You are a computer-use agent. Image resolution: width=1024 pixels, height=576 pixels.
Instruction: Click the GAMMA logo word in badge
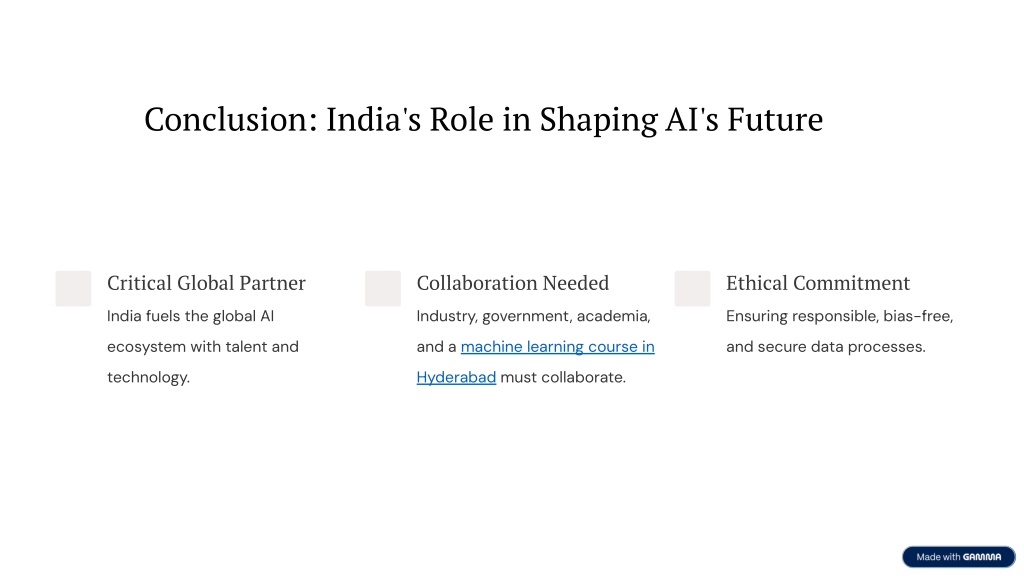[982, 557]
